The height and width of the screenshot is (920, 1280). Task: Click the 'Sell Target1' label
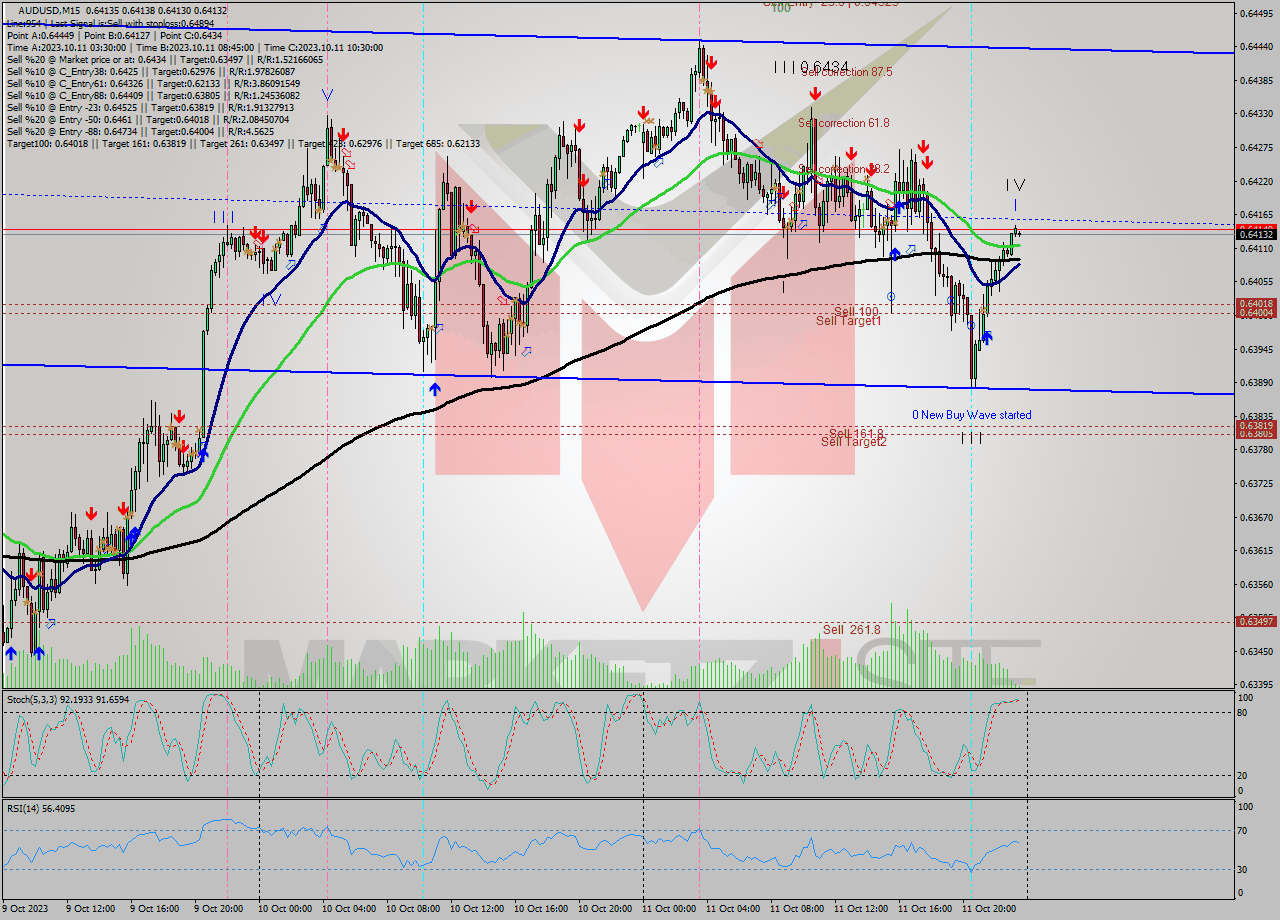(848, 320)
